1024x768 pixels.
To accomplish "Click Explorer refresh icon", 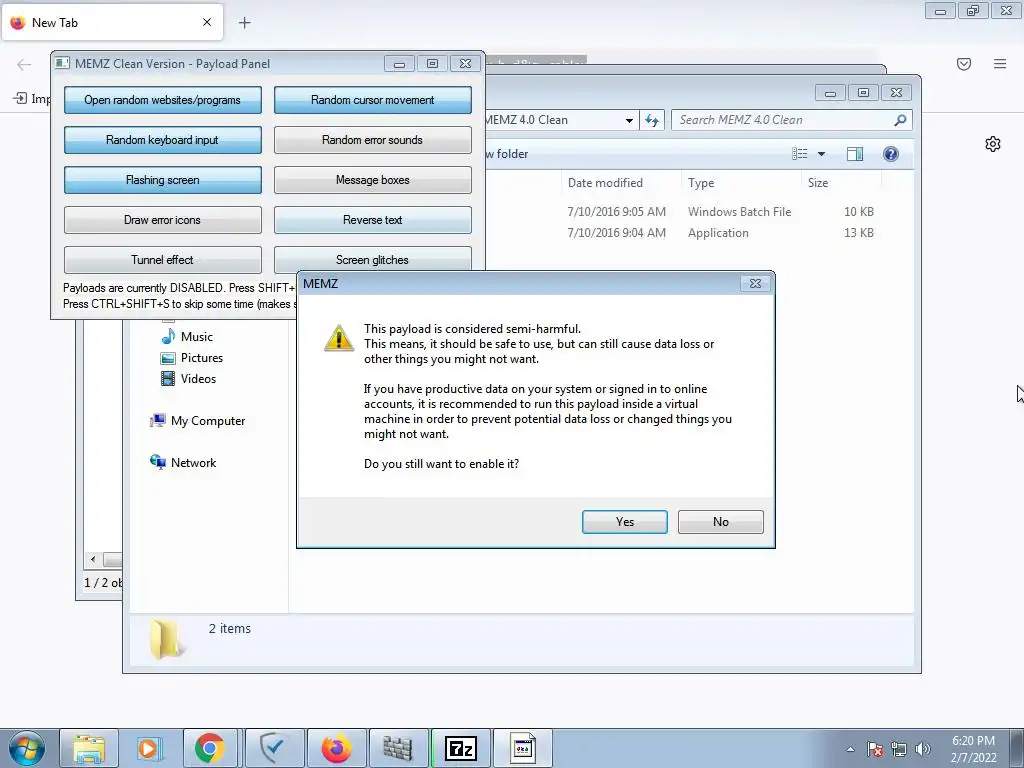I will pos(652,120).
